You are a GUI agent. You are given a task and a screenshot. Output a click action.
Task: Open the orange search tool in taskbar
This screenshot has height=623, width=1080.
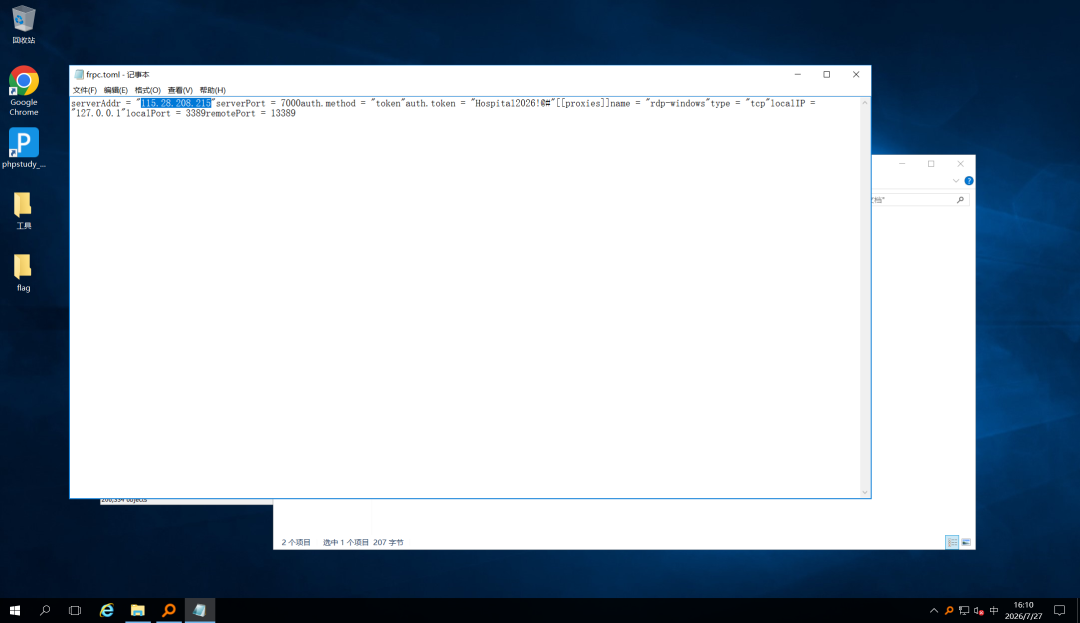click(x=169, y=611)
